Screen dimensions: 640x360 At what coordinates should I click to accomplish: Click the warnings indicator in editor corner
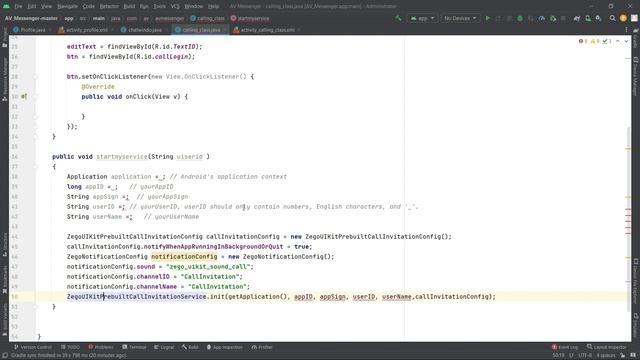(x=594, y=41)
